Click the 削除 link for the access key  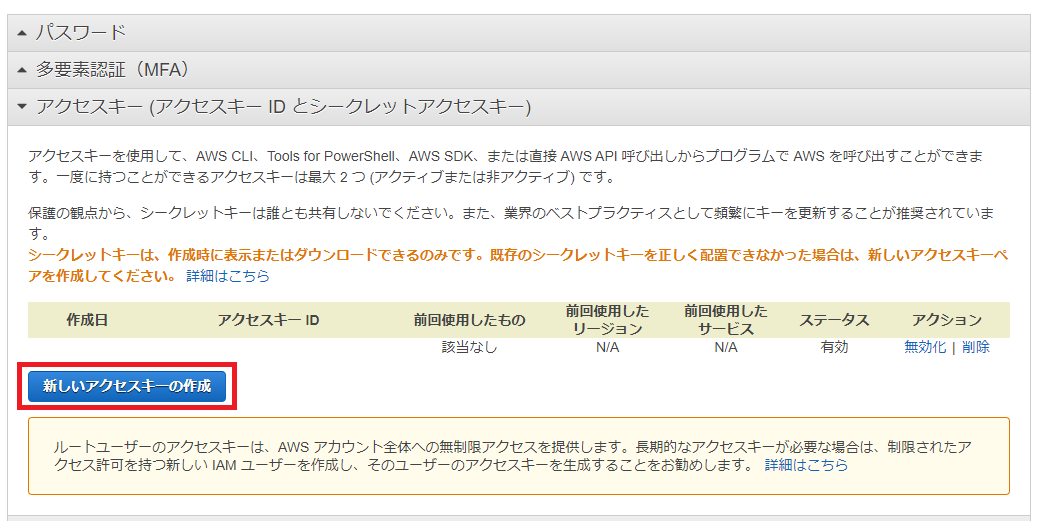[976, 347]
